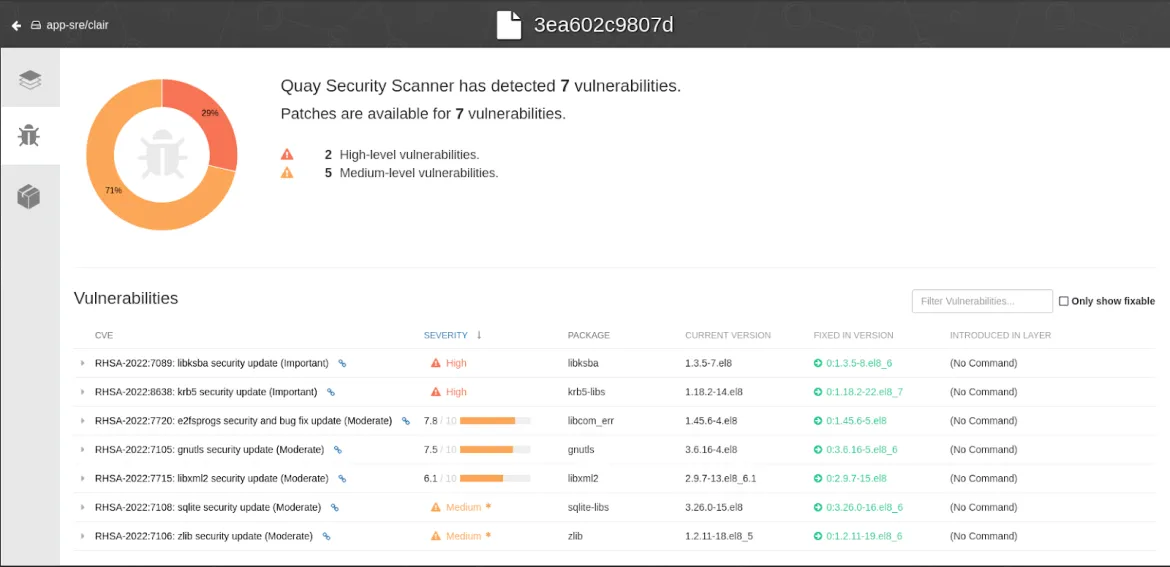Click link icon beside RHSA-2022:7089 libksba
This screenshot has height=567, width=1170.
(x=342, y=364)
